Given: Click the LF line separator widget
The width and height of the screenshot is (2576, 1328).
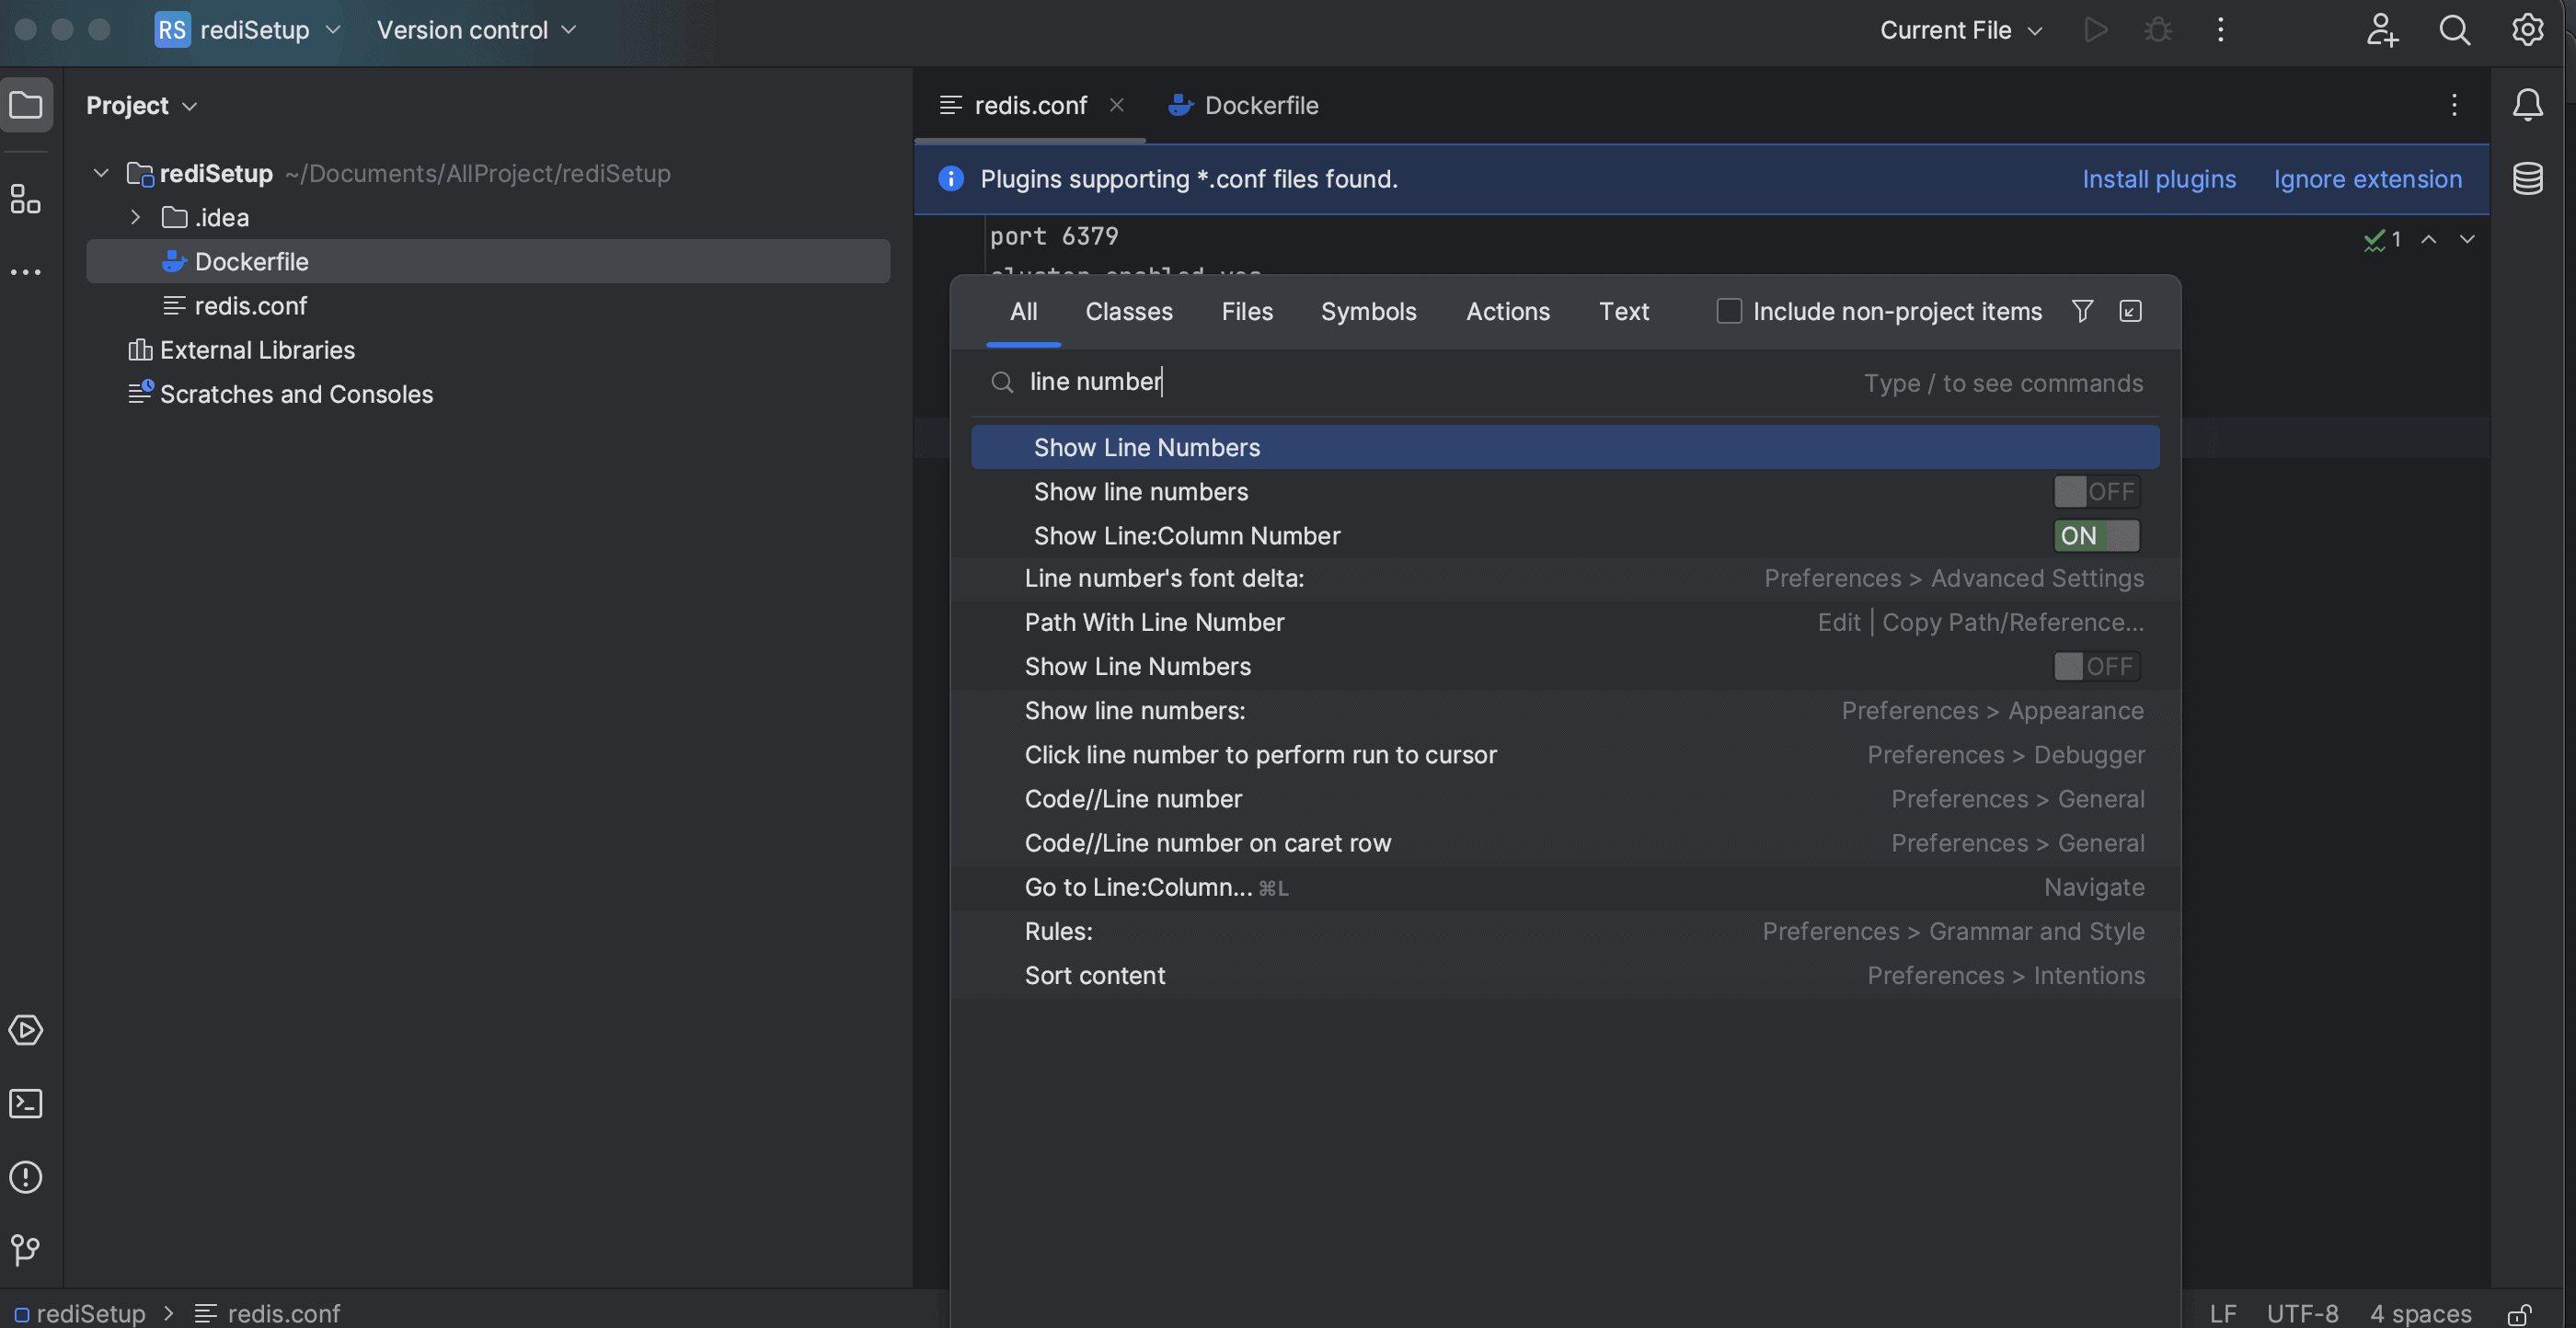Looking at the screenshot, I should click(x=2223, y=1314).
